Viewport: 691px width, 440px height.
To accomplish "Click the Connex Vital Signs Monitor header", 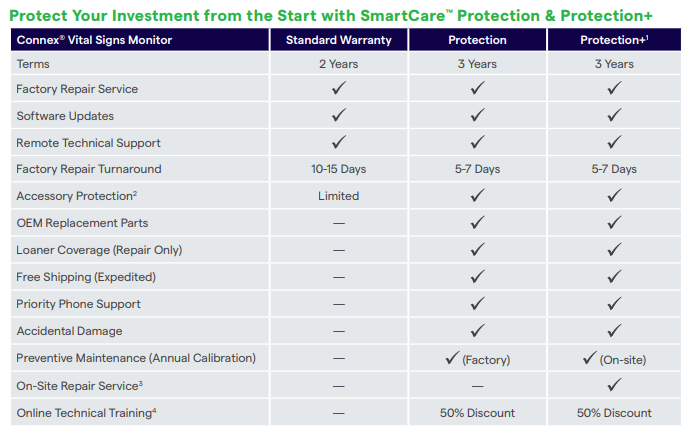I will coord(94,40).
